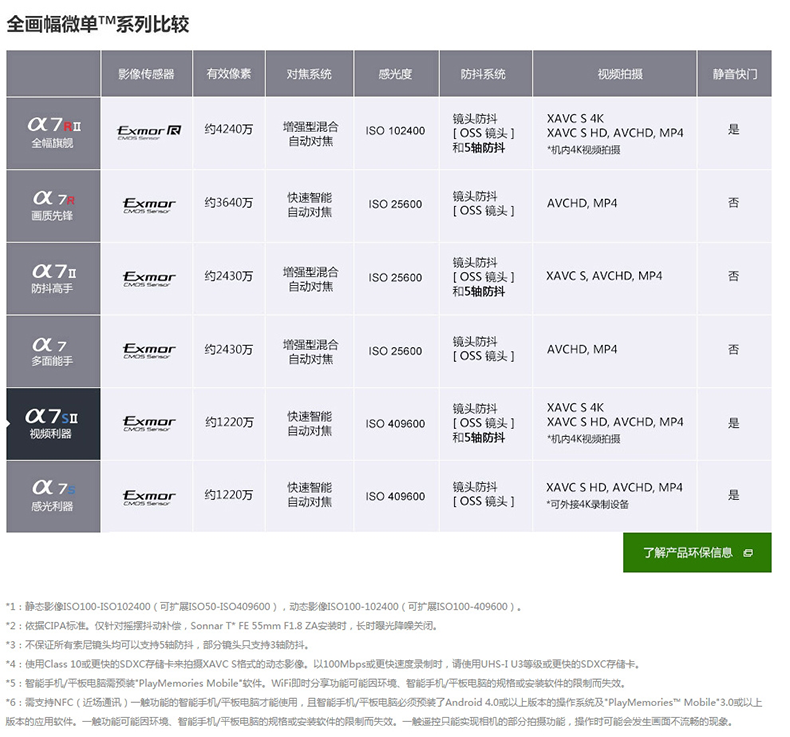Click ISO 25600 in the α7II row
Image resolution: width=790 pixels, height=737 pixels.
pos(396,278)
